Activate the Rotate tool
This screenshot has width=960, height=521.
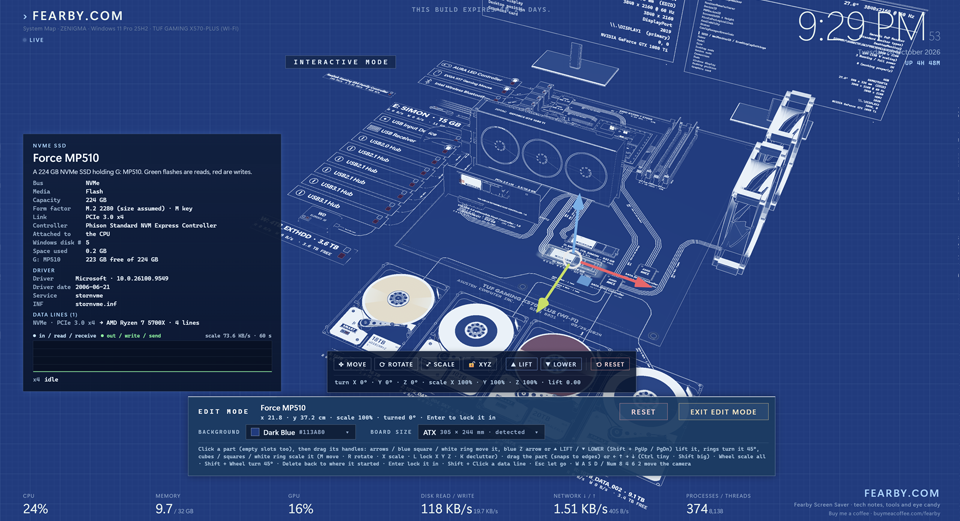tap(396, 364)
